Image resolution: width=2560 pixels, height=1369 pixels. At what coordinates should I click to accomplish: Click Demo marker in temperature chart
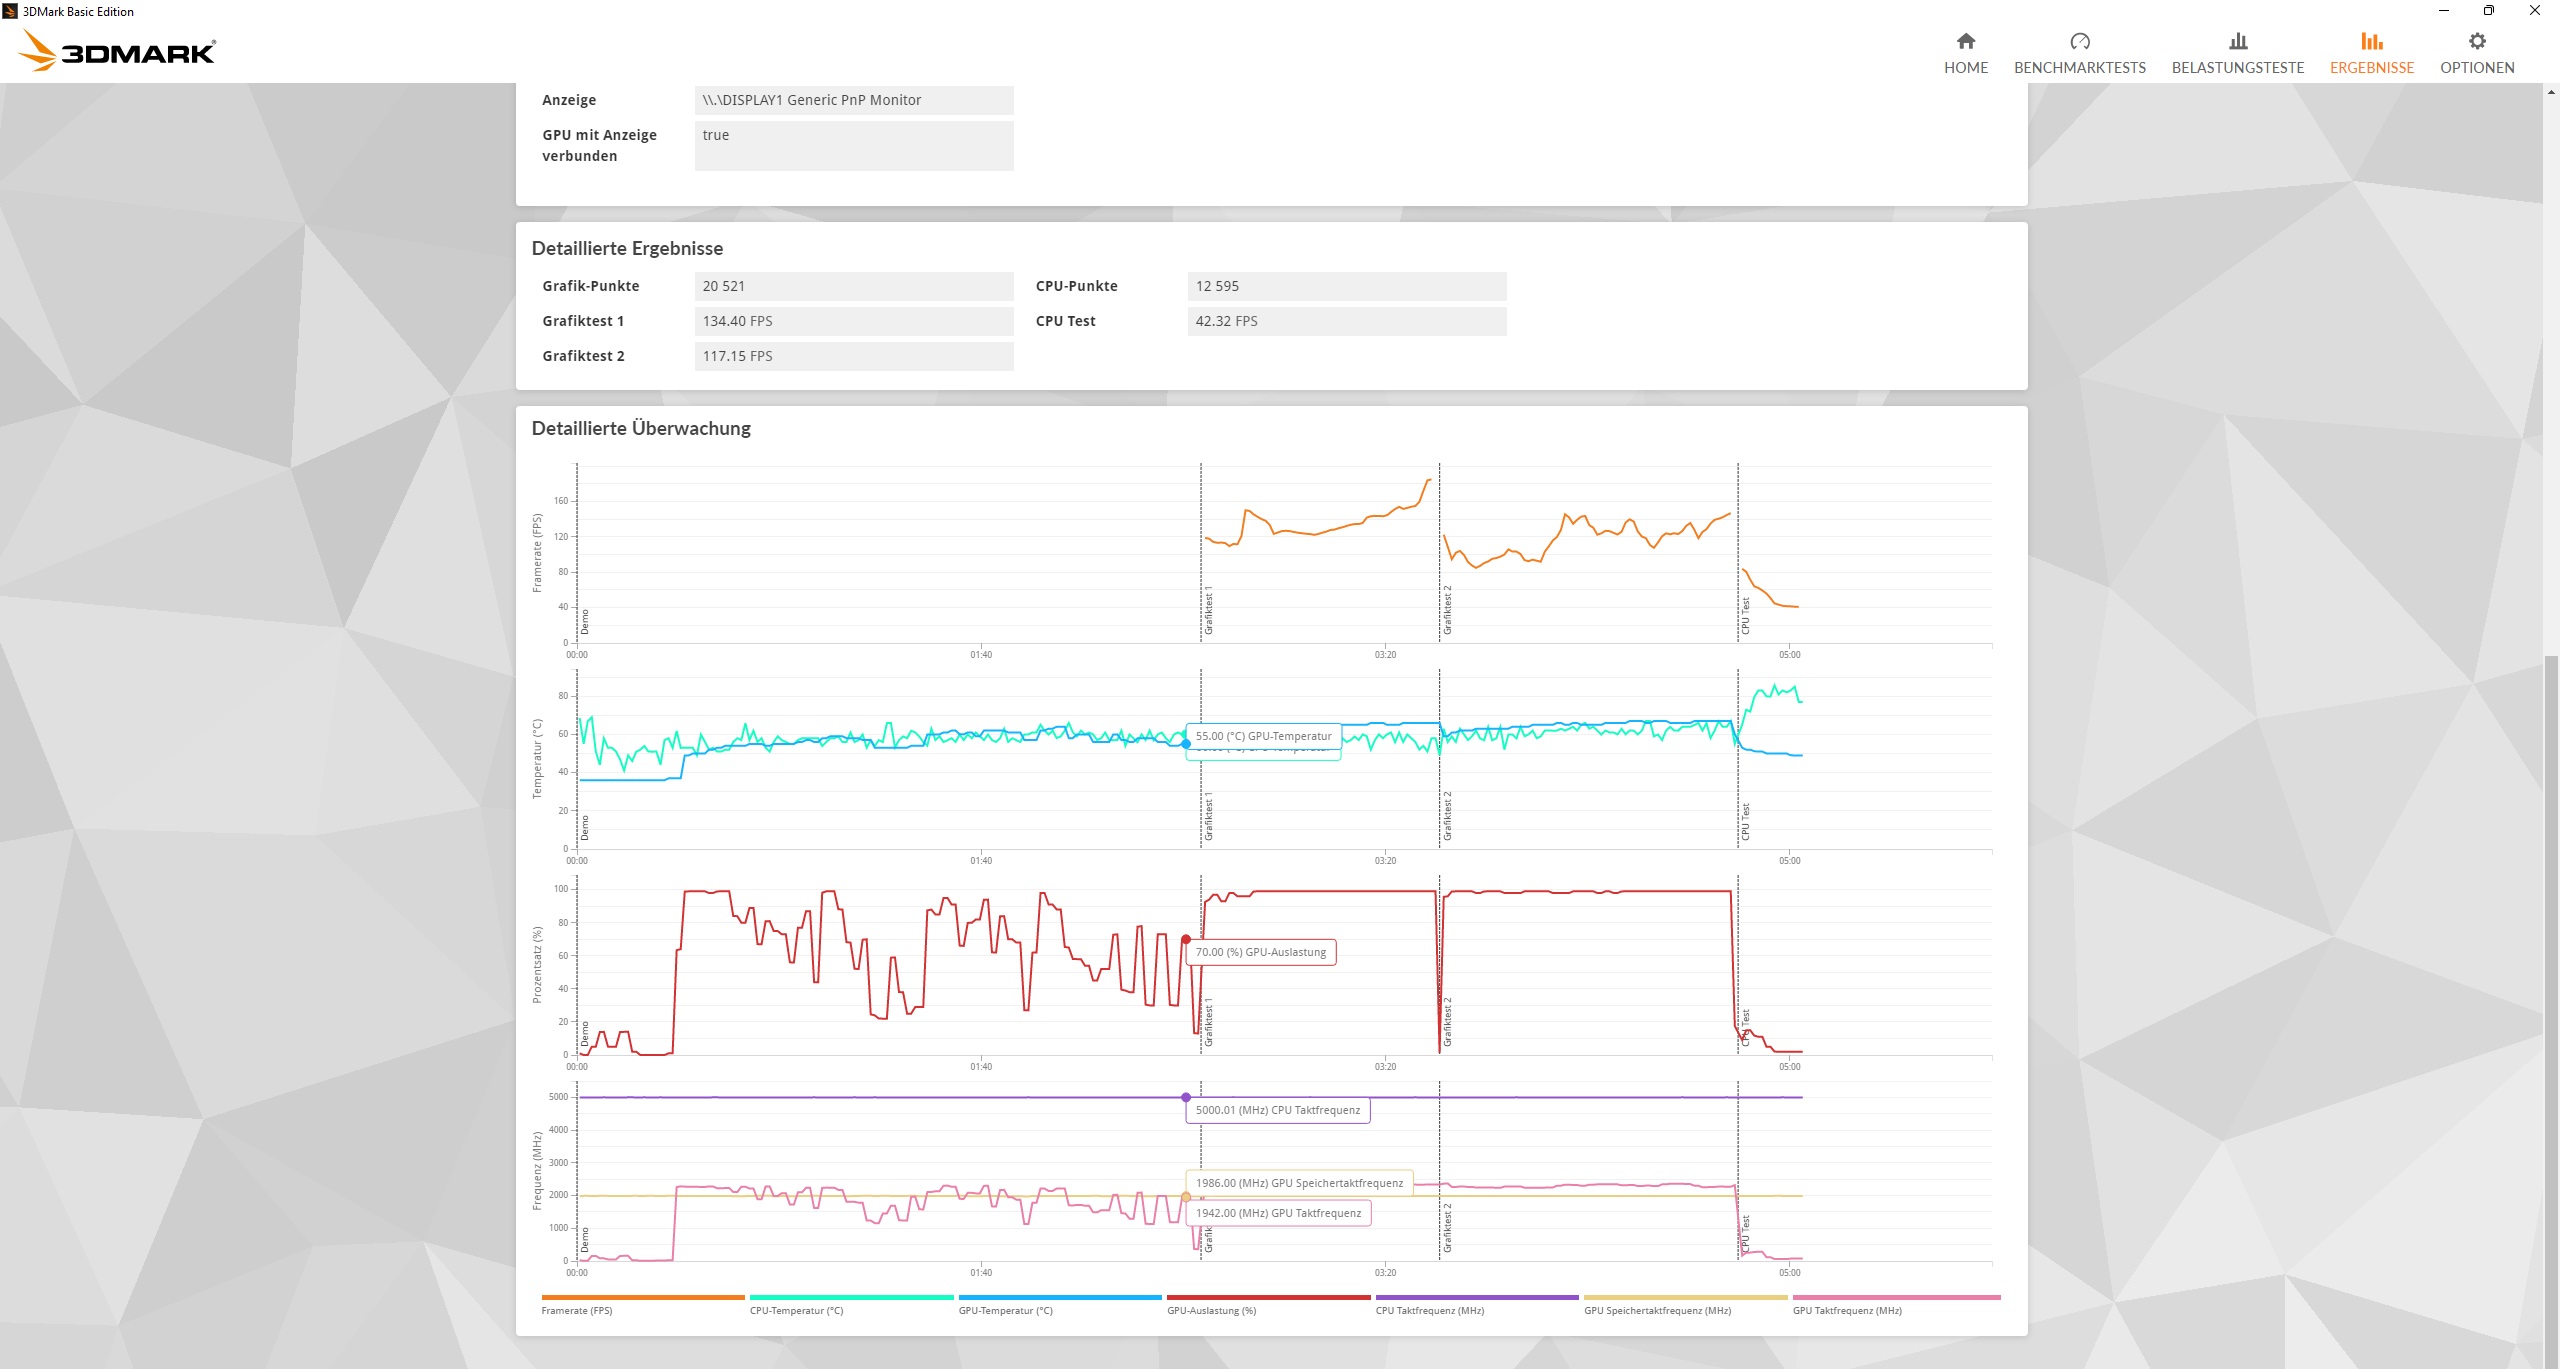585,828
